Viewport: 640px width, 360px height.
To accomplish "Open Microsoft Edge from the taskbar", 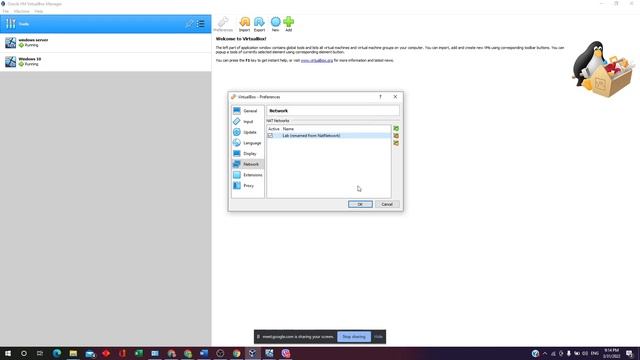I will click(x=57, y=353).
